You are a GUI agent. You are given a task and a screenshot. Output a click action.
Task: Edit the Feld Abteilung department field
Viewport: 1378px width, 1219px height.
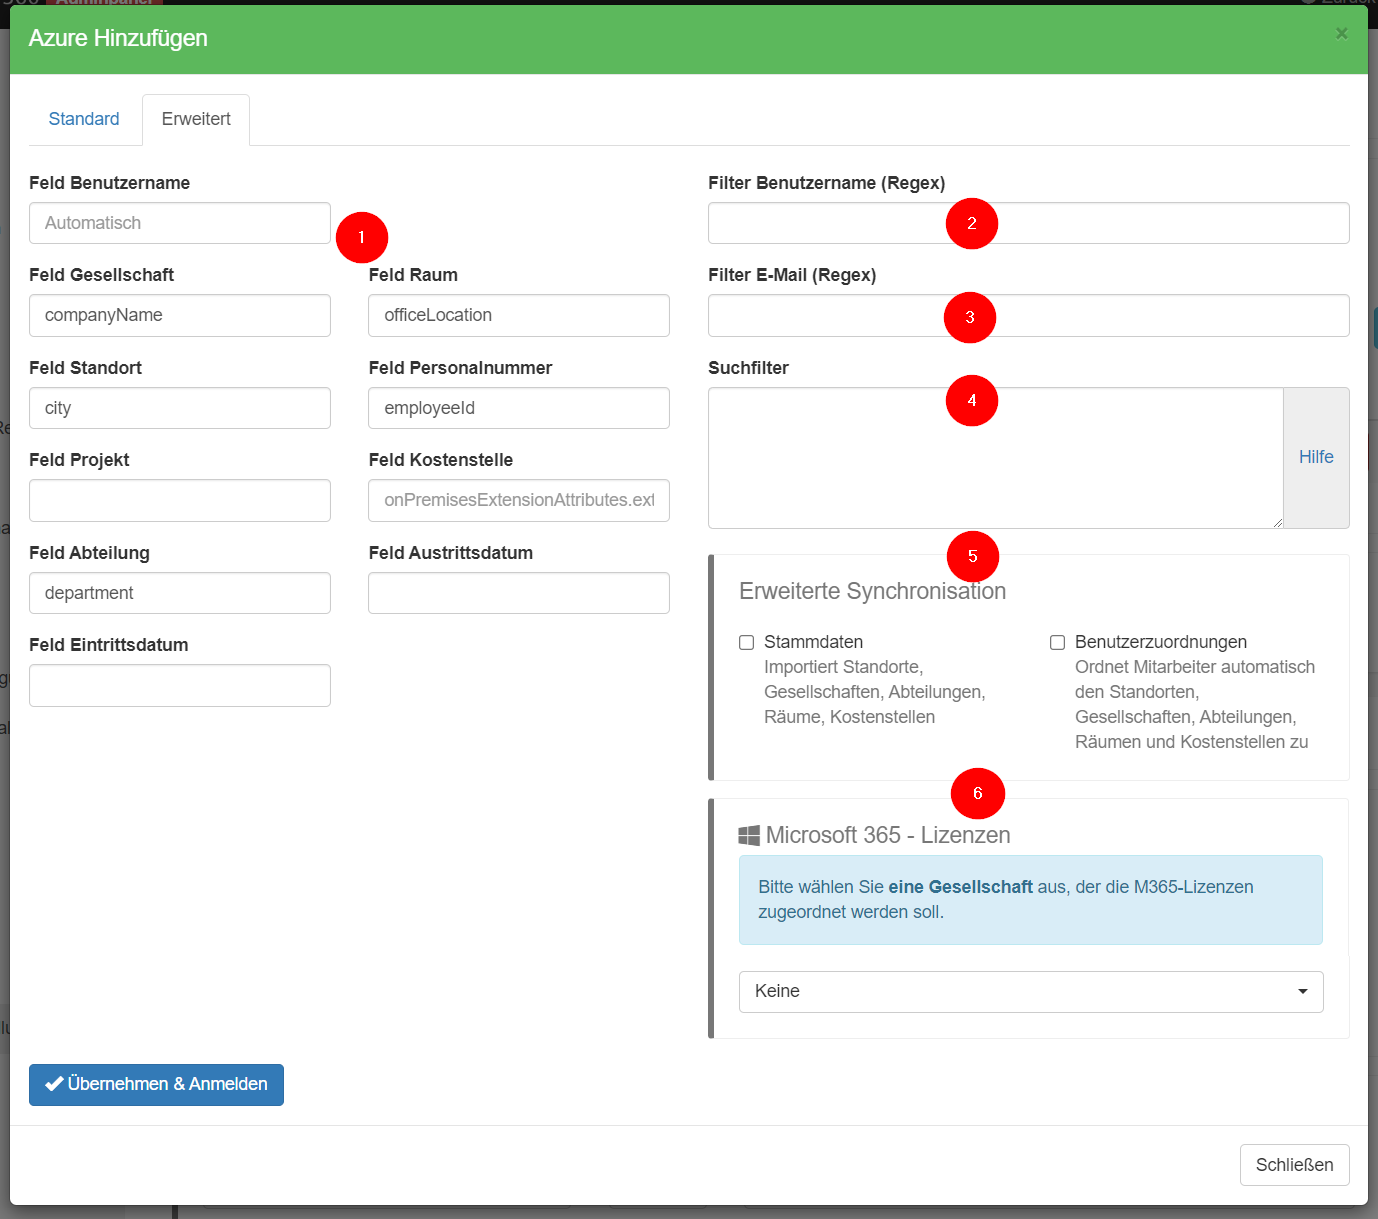(x=180, y=593)
